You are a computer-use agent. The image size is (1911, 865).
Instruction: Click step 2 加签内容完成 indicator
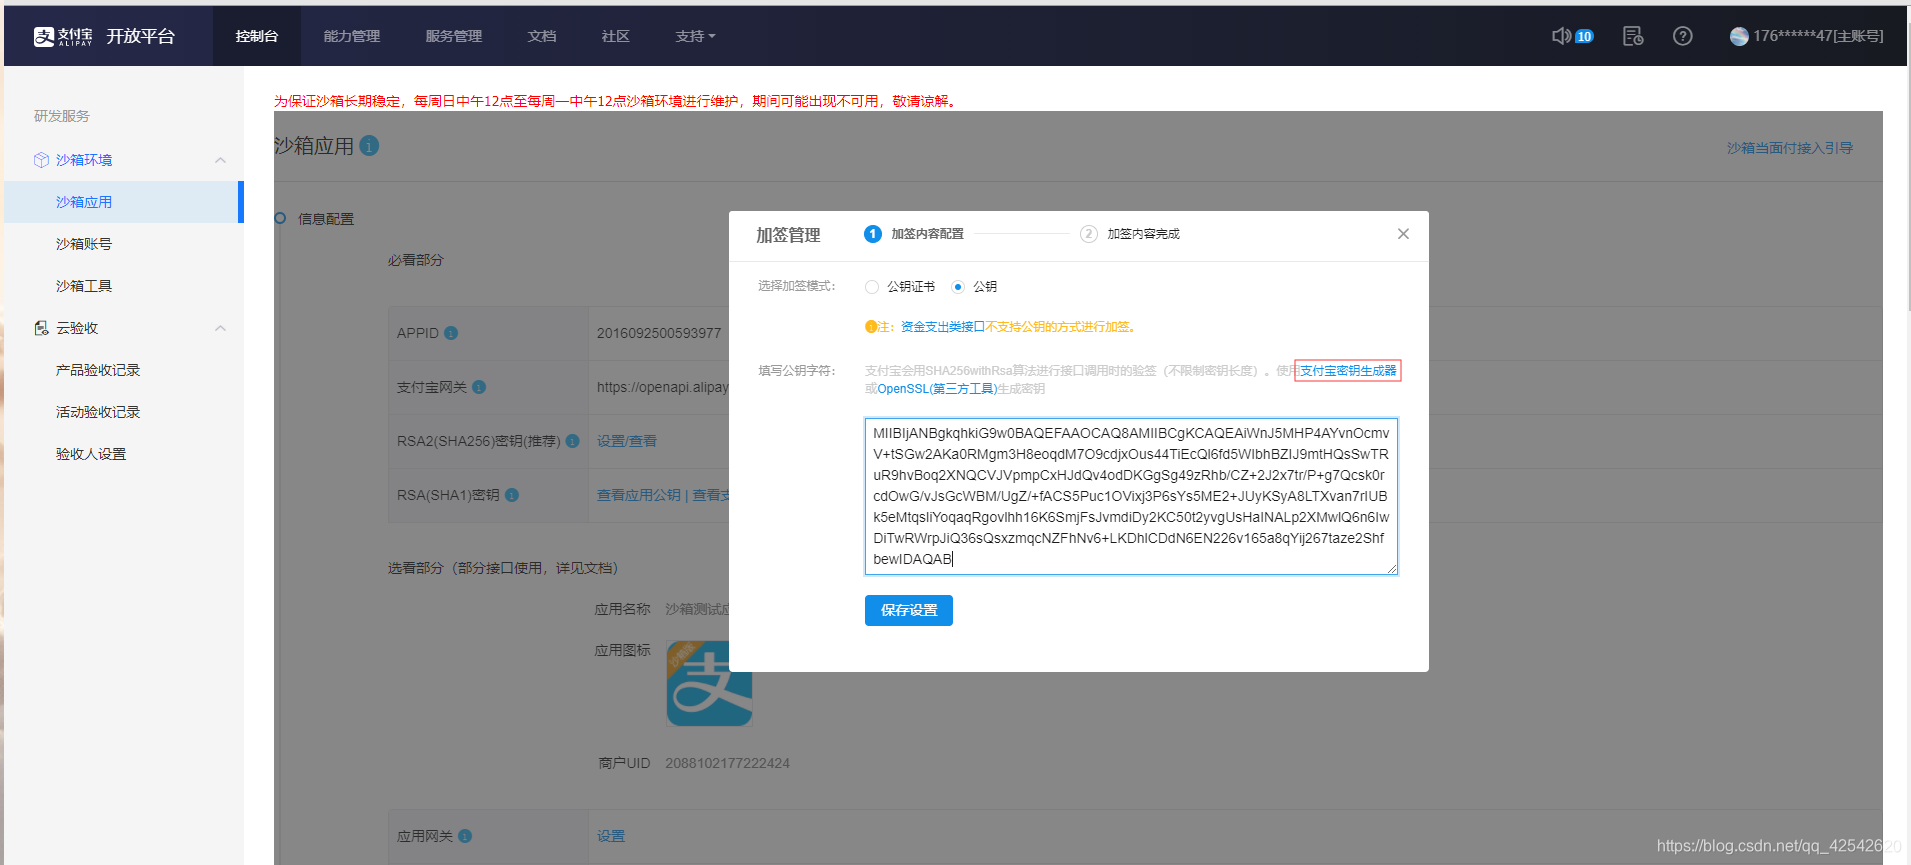[x=1130, y=234]
